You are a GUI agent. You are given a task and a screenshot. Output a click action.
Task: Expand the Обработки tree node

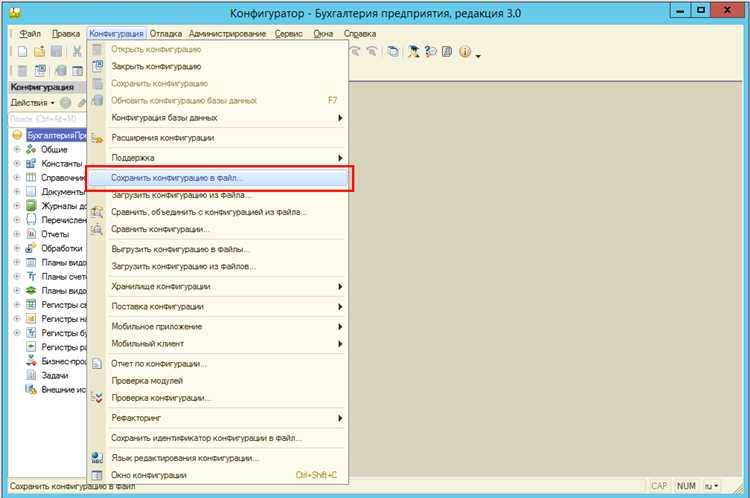point(17,248)
